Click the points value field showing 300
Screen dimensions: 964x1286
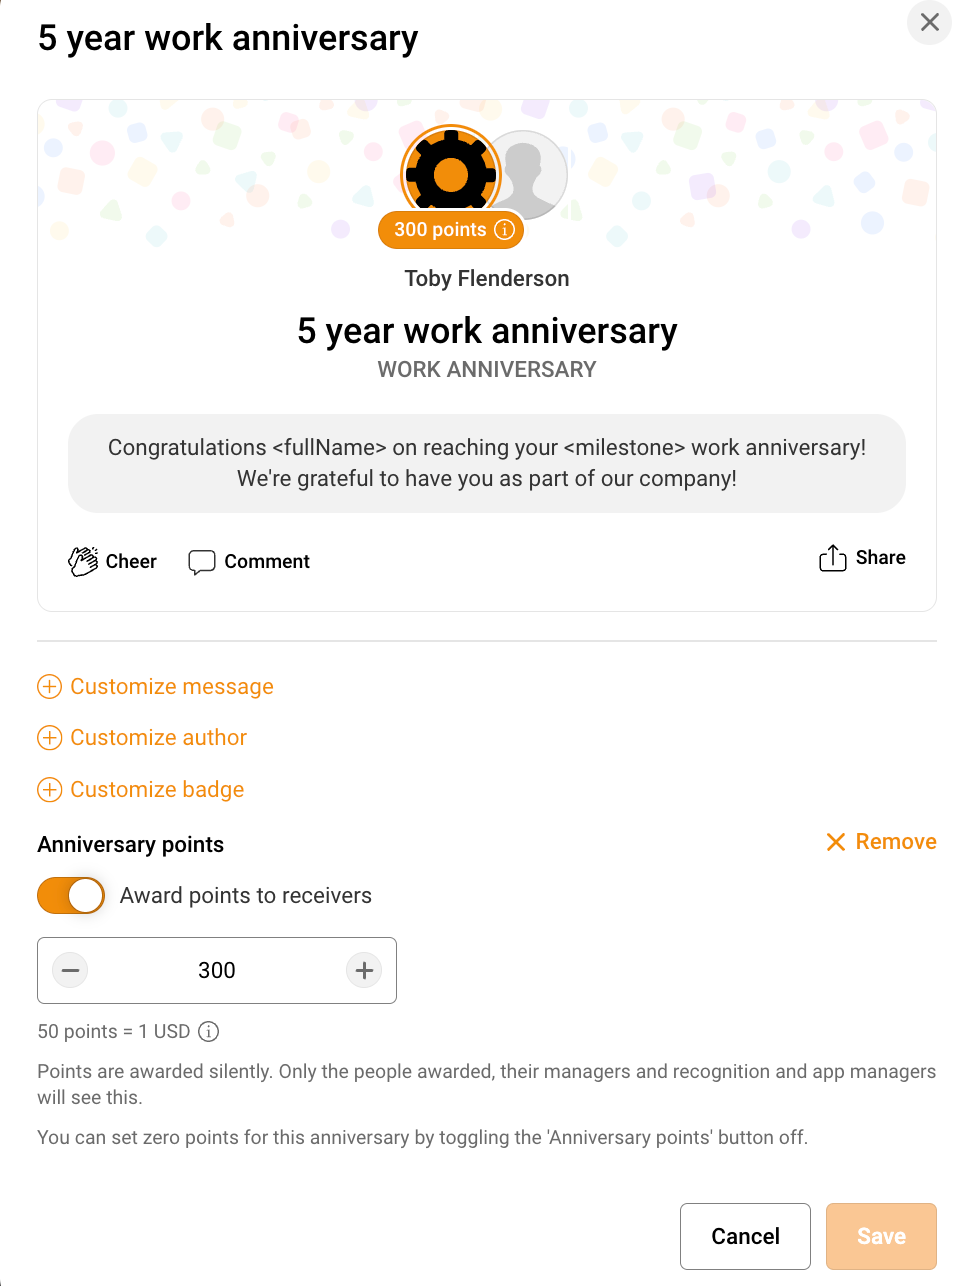tap(217, 970)
